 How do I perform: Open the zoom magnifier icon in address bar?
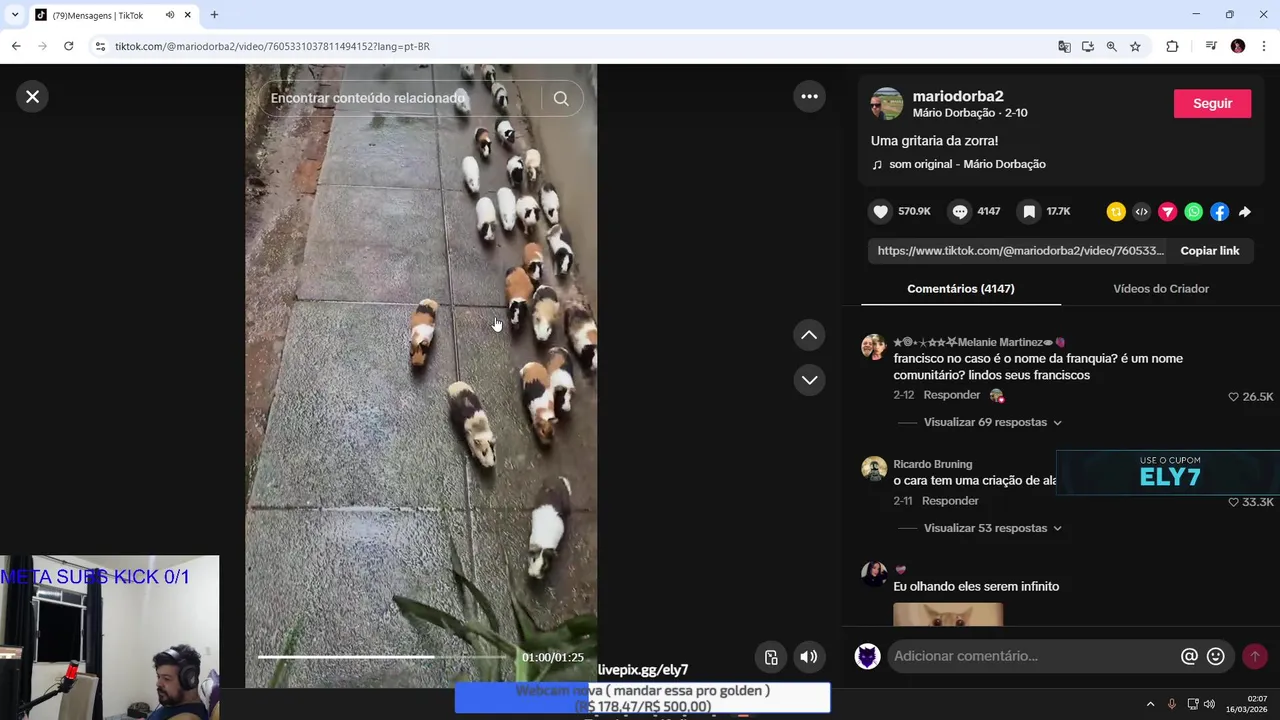(x=1111, y=46)
